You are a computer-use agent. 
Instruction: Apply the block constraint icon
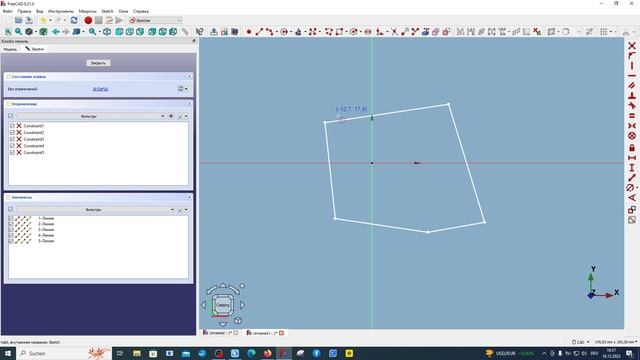[x=632, y=136]
